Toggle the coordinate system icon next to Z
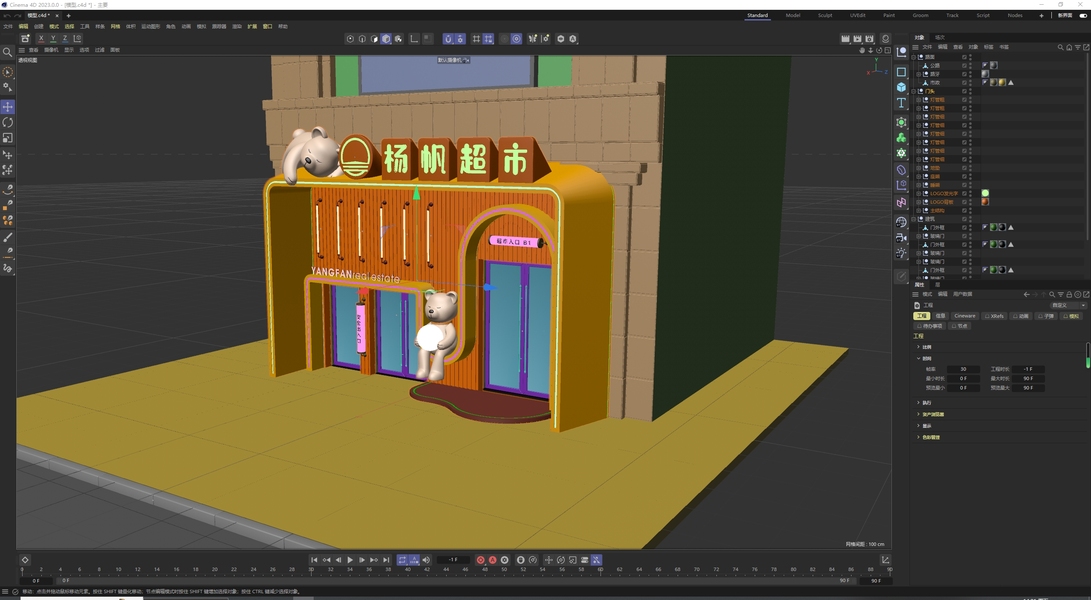Viewport: 1091px width, 600px height. (77, 38)
